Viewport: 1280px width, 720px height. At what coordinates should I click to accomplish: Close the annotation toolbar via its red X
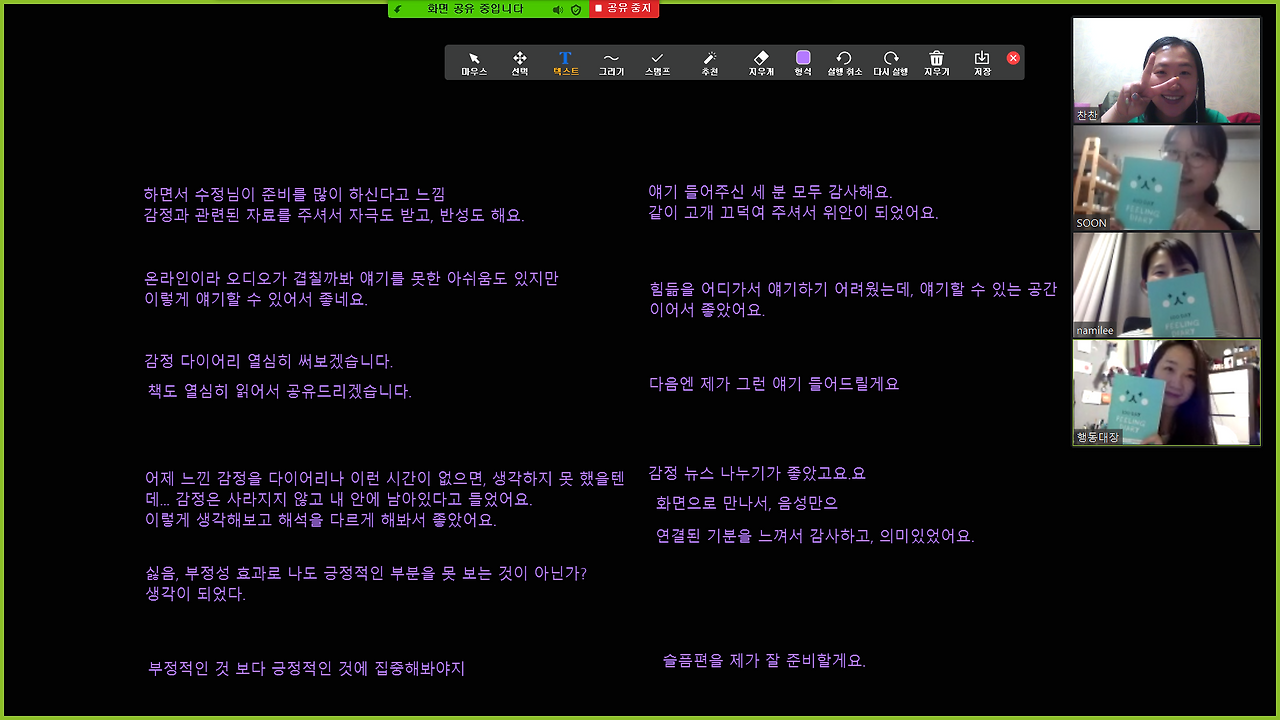[1012, 58]
